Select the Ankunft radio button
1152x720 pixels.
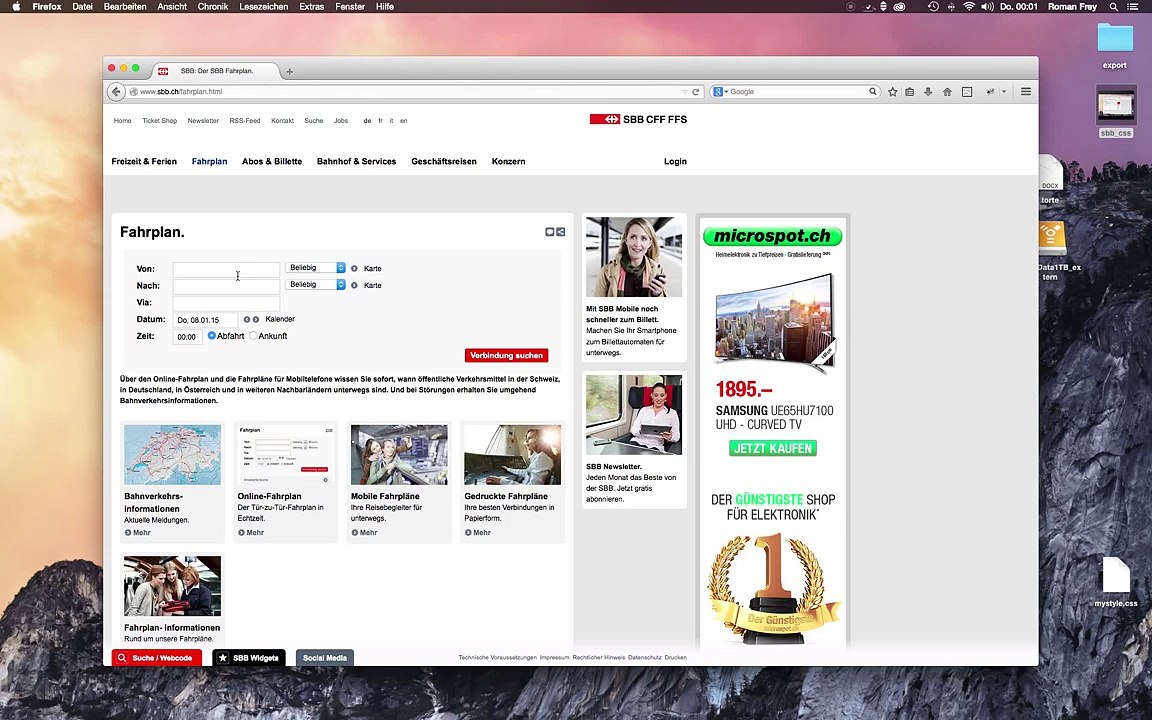[253, 336]
